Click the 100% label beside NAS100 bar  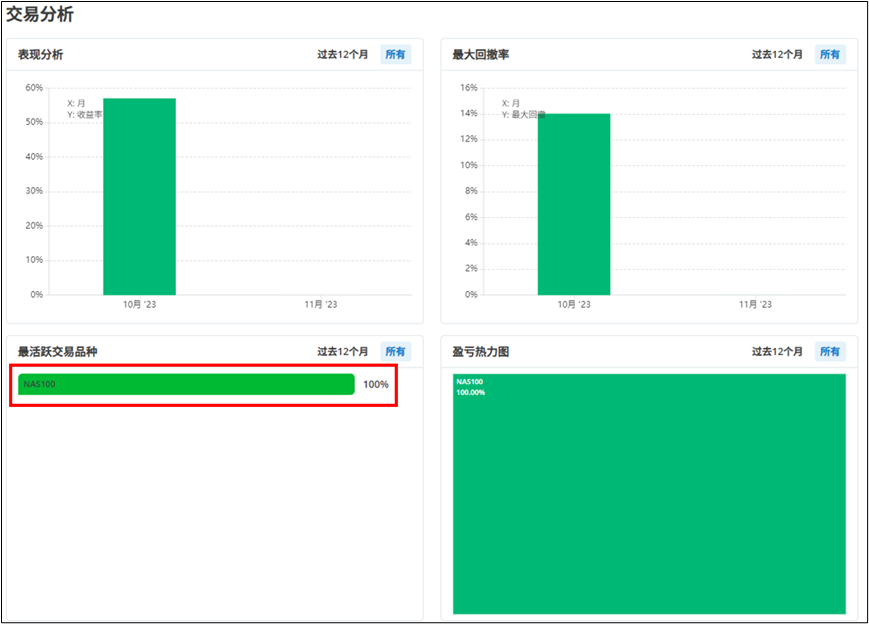376,384
